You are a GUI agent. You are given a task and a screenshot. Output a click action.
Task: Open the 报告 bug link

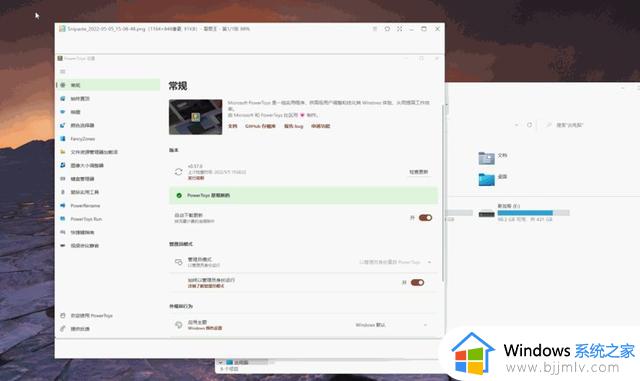293,126
